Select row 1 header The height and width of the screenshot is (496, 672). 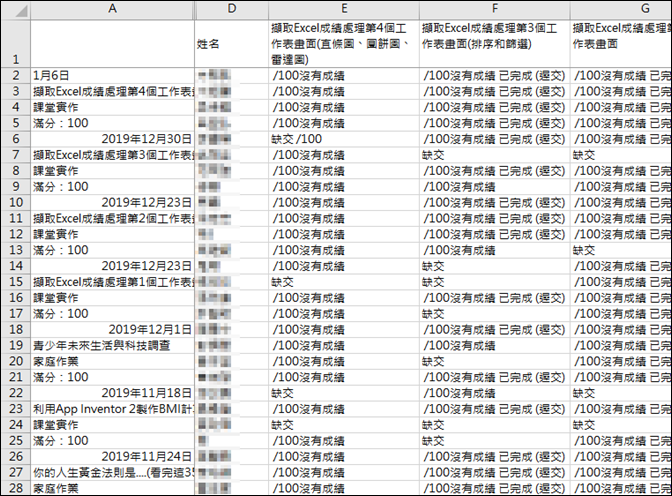(x=16, y=43)
